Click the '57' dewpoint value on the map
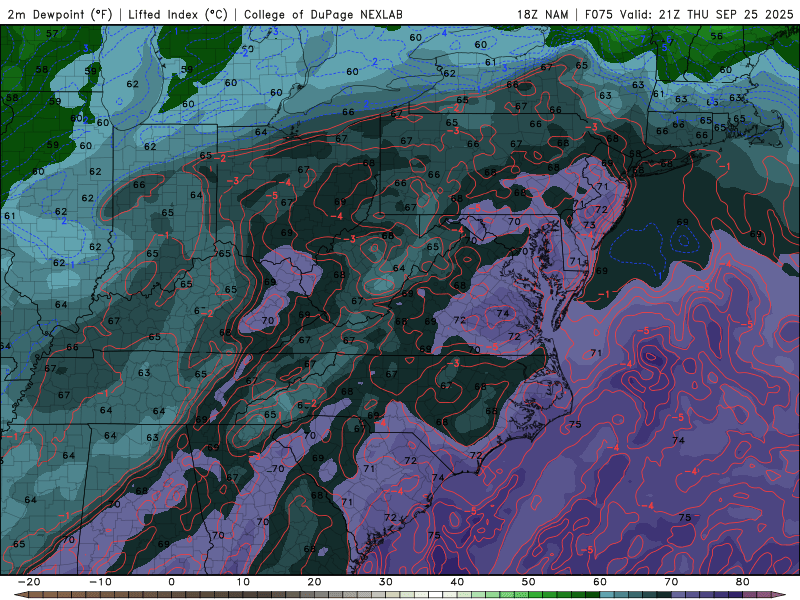Image resolution: width=800 pixels, height=600 pixels. coord(52,34)
